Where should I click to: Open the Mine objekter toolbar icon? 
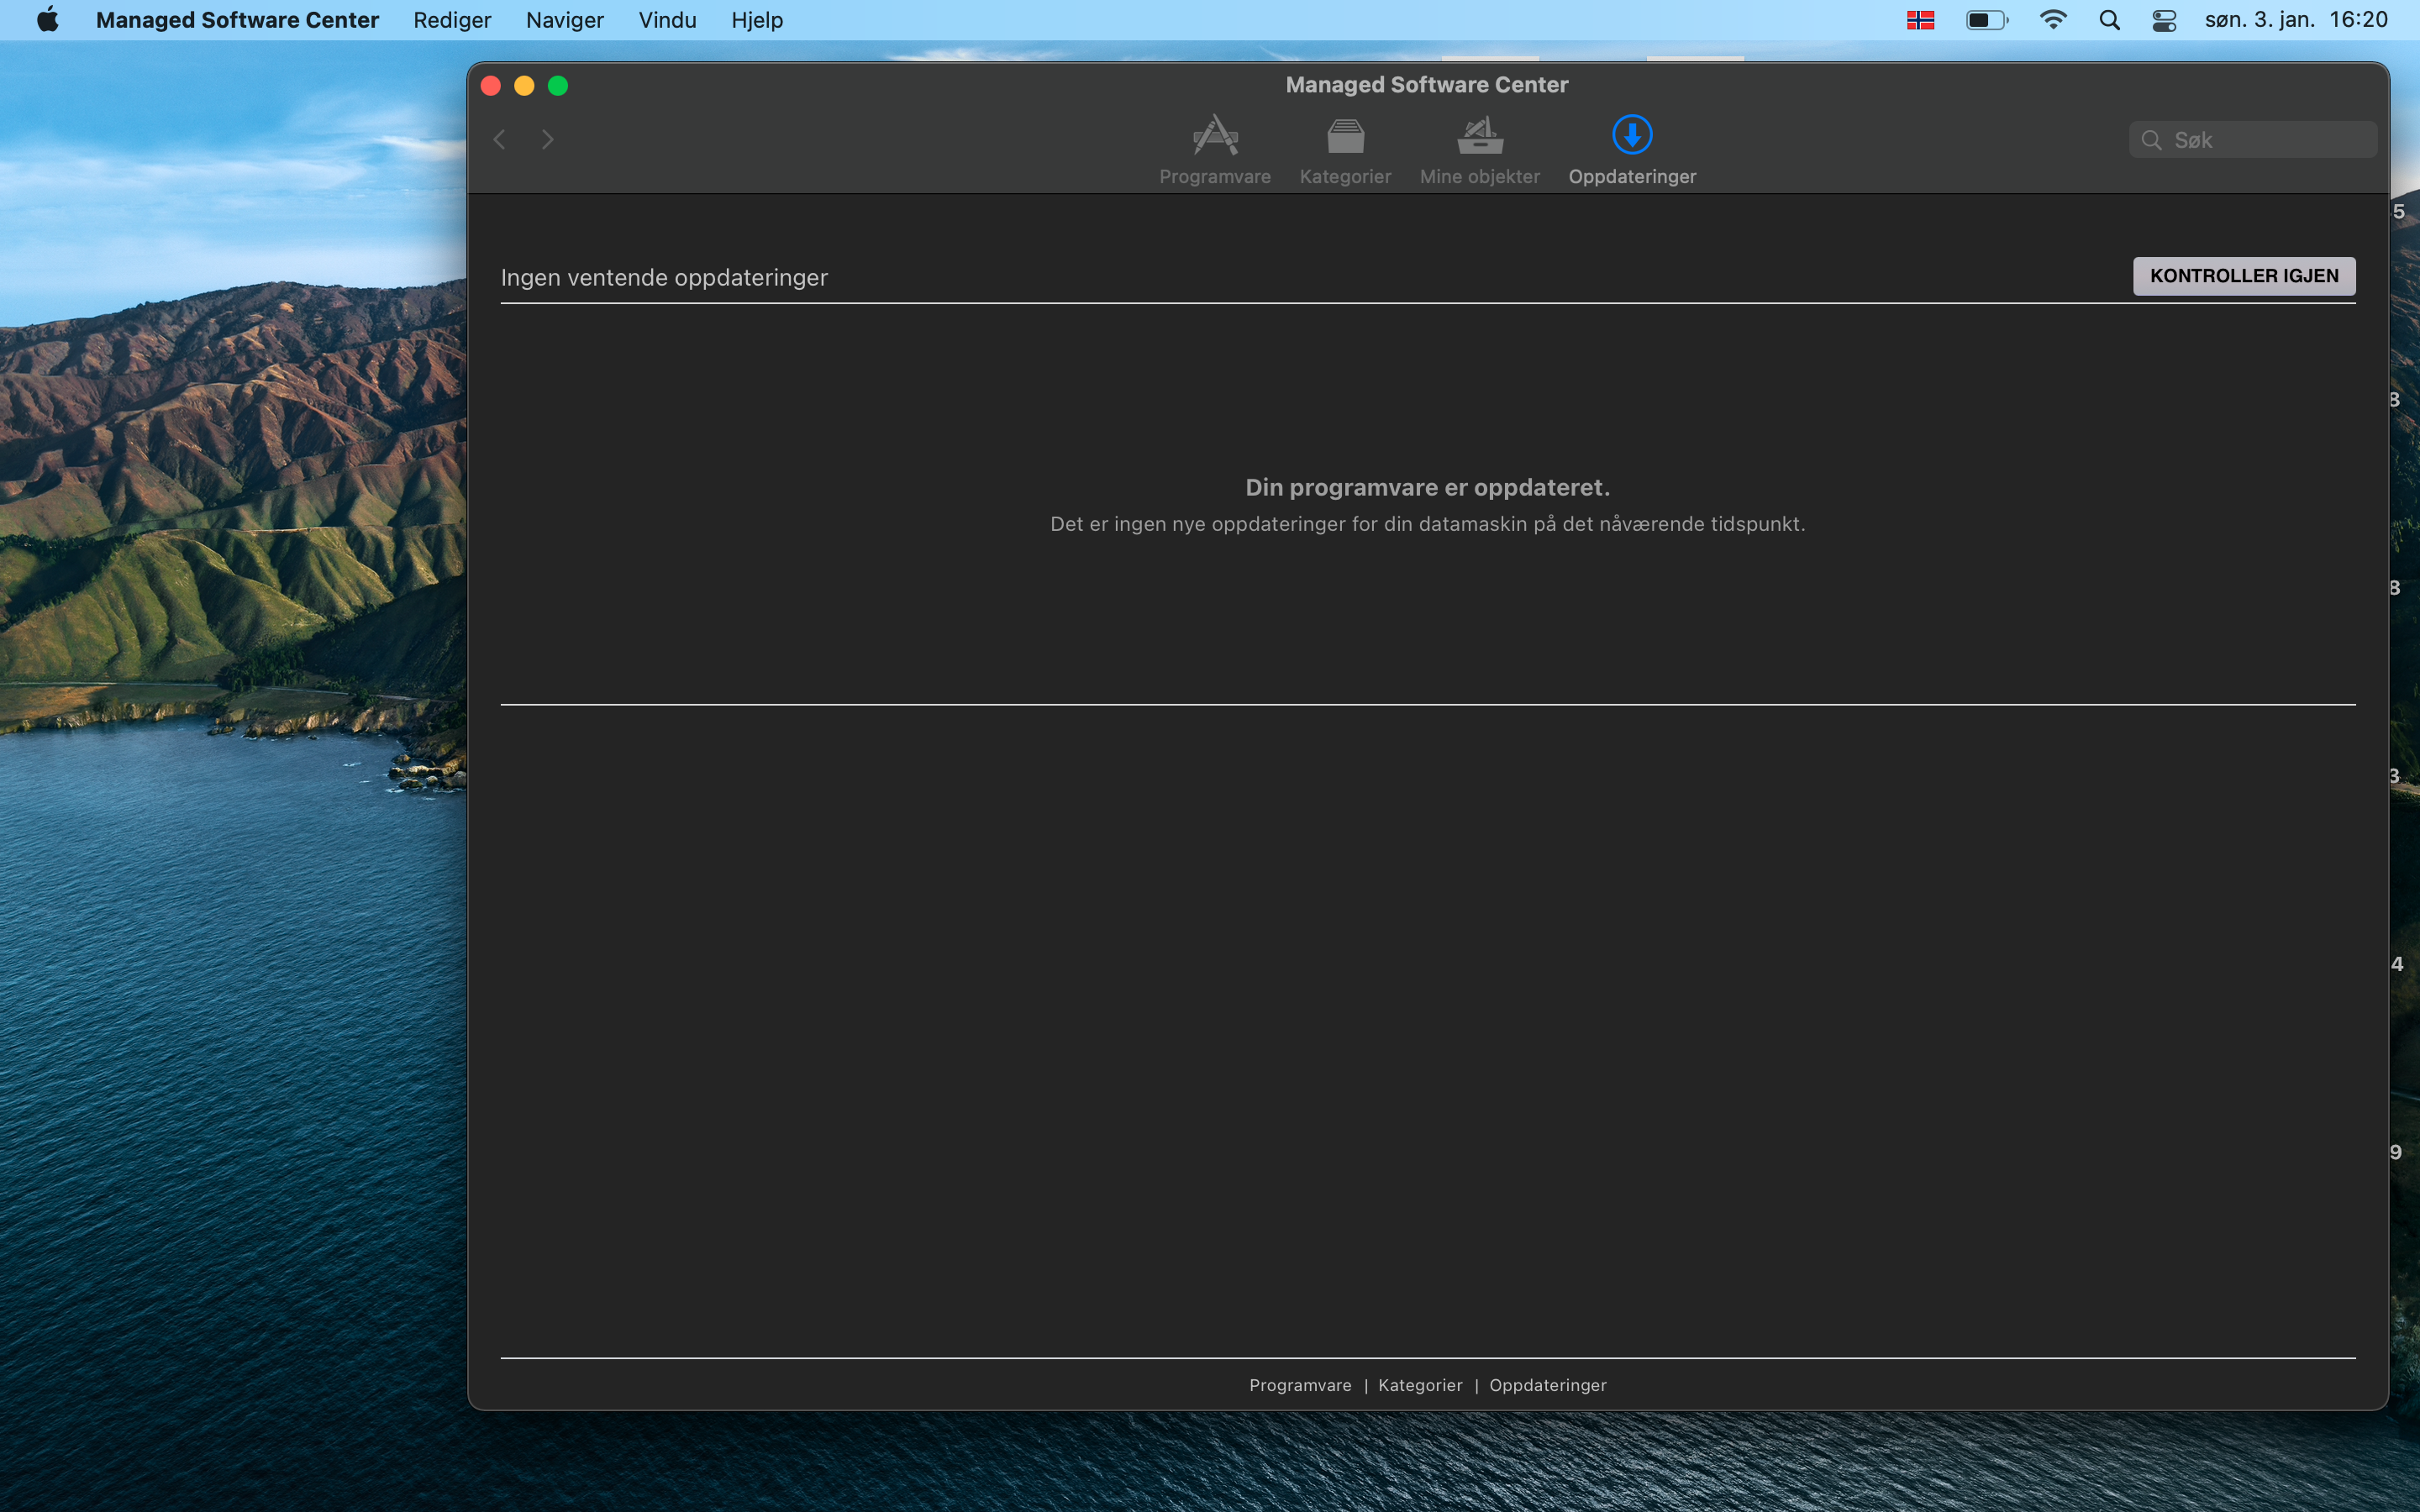pos(1479,136)
